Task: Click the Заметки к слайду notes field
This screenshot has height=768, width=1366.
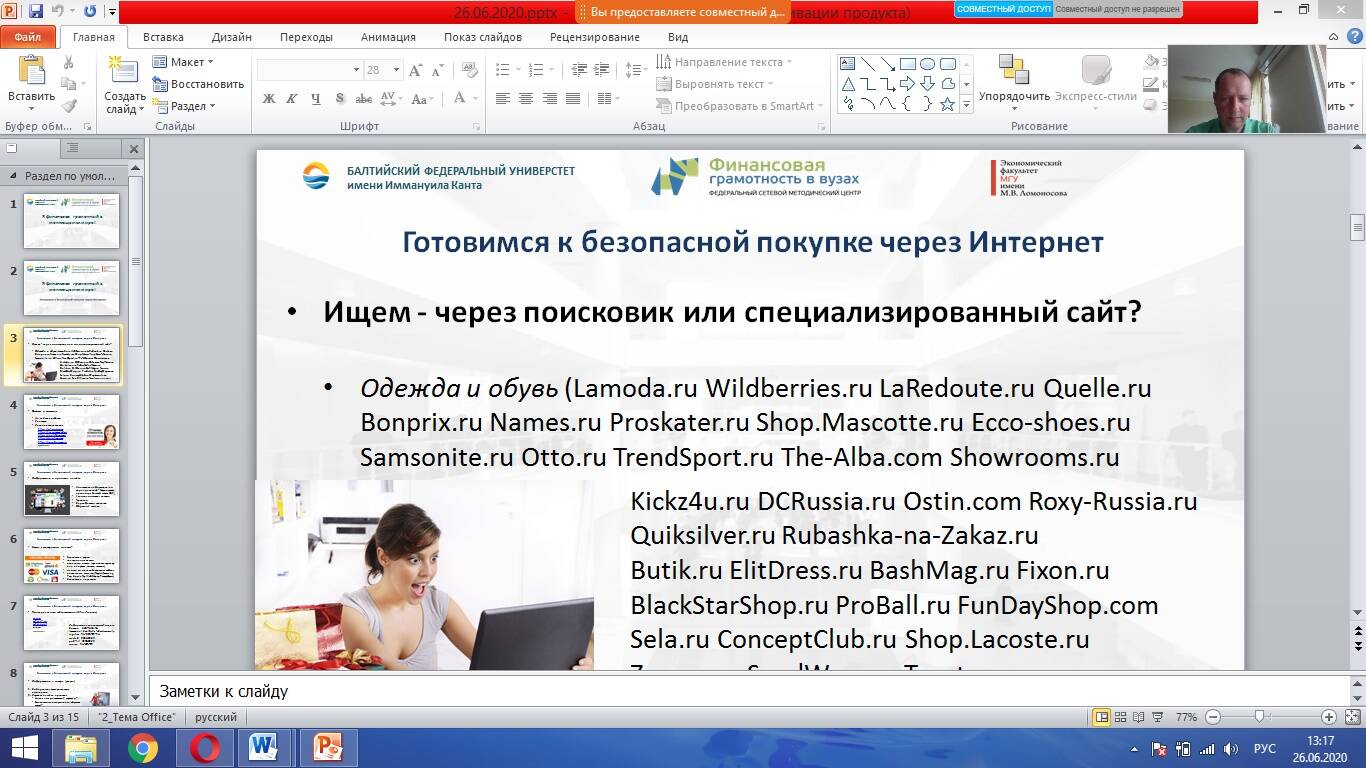Action: tap(748, 691)
